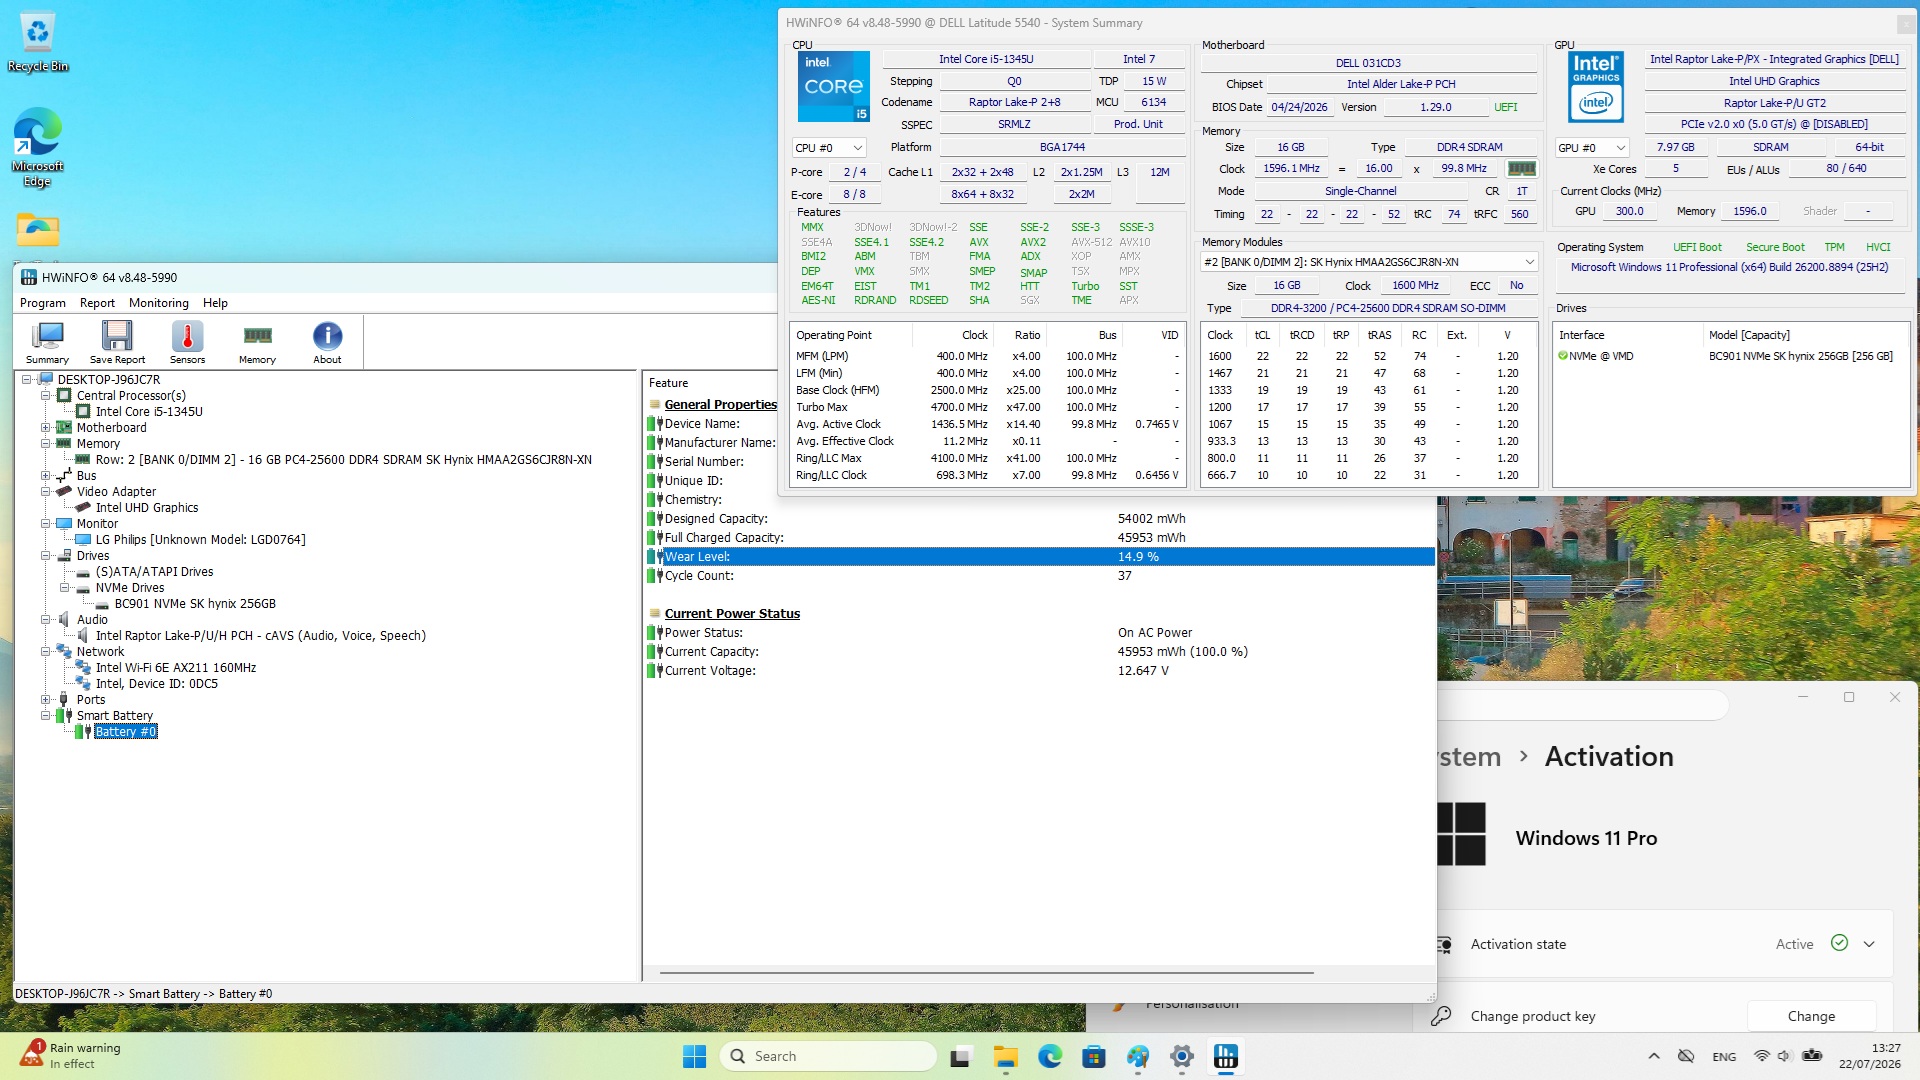Click HWiNFO icon in the taskbar
1920x1080 pixels.
1225,1056
